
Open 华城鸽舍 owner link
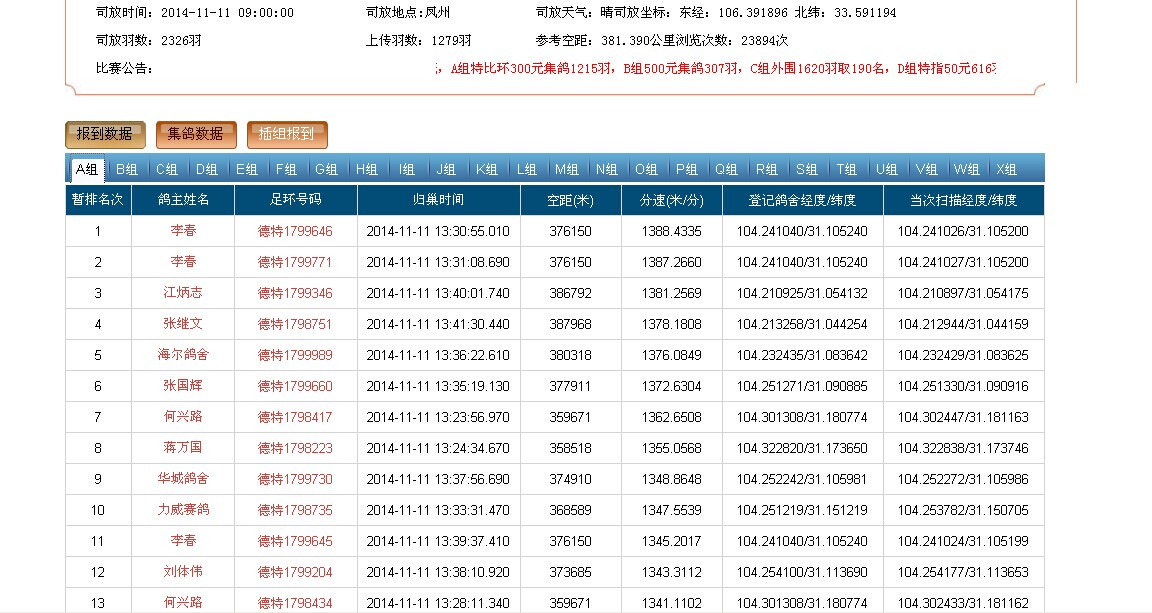point(183,479)
